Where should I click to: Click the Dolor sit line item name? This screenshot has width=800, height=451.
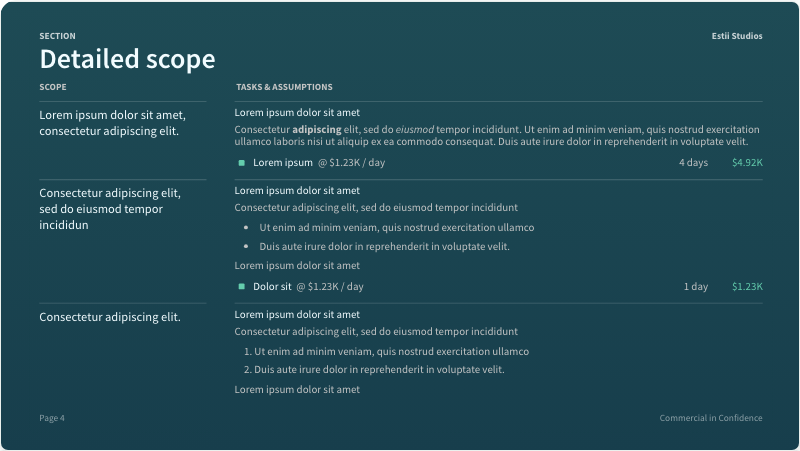272,287
